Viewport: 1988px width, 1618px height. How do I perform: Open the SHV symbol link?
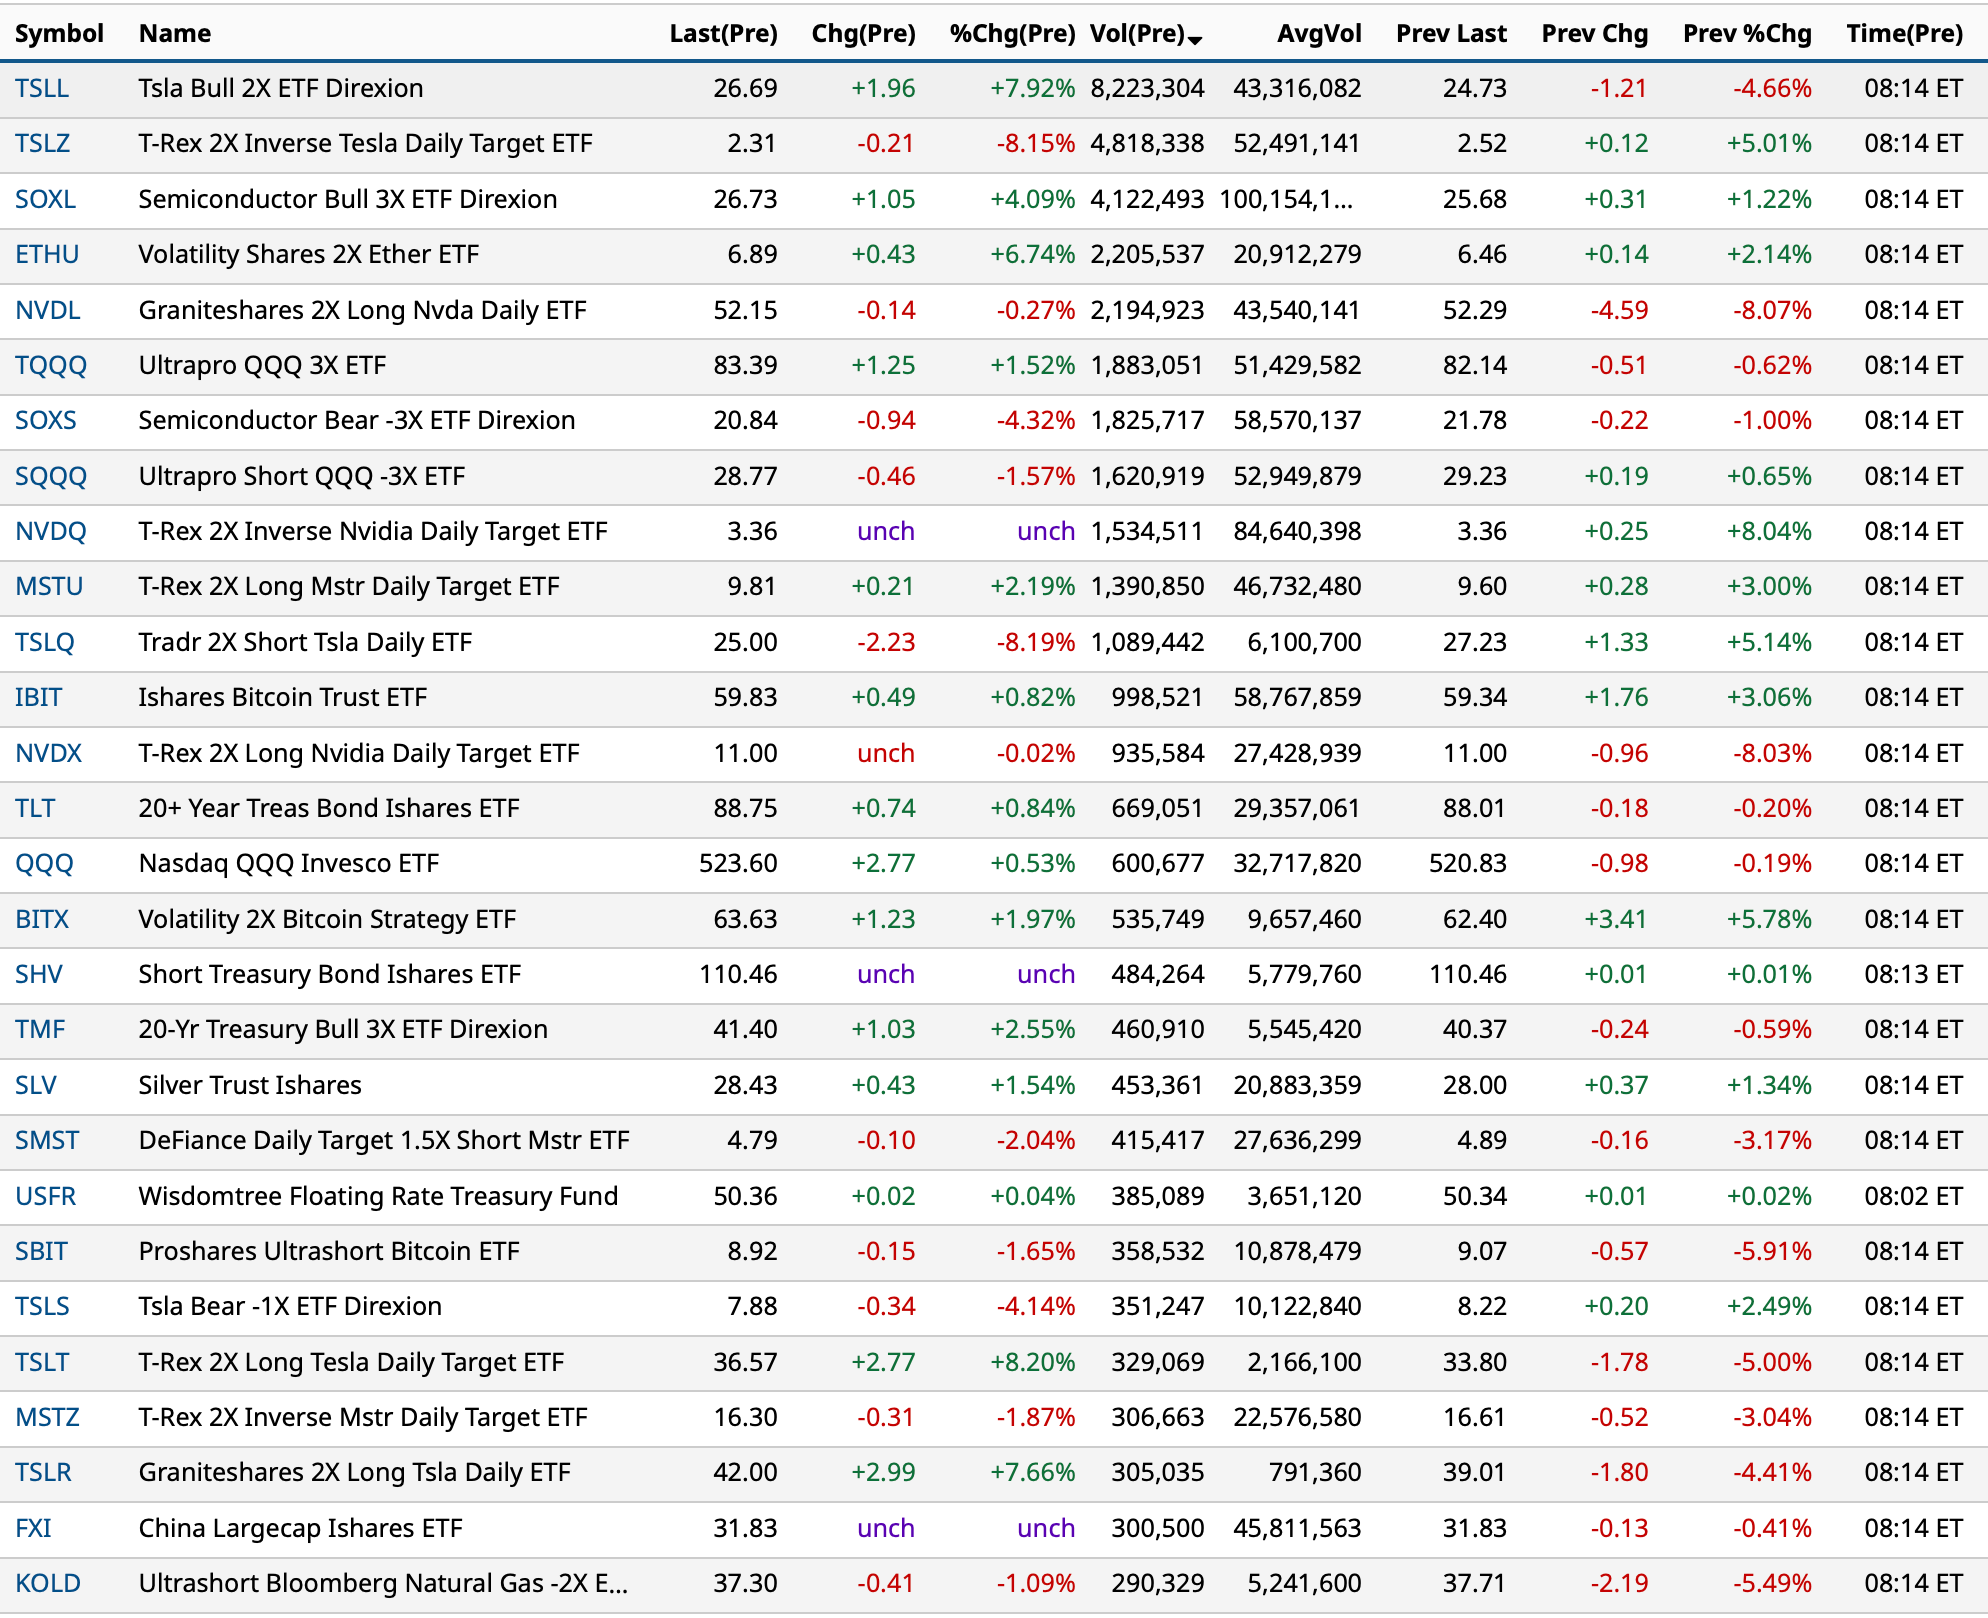tap(38, 975)
